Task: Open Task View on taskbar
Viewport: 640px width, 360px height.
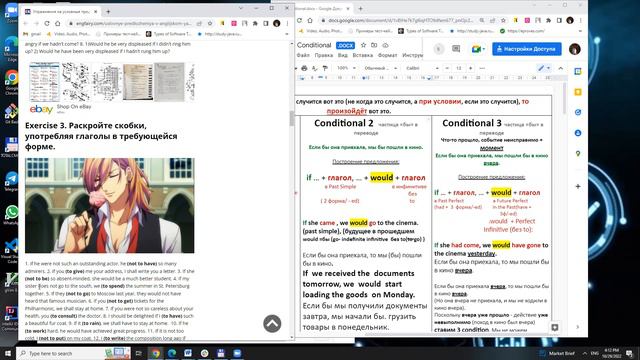Action: tap(138, 353)
